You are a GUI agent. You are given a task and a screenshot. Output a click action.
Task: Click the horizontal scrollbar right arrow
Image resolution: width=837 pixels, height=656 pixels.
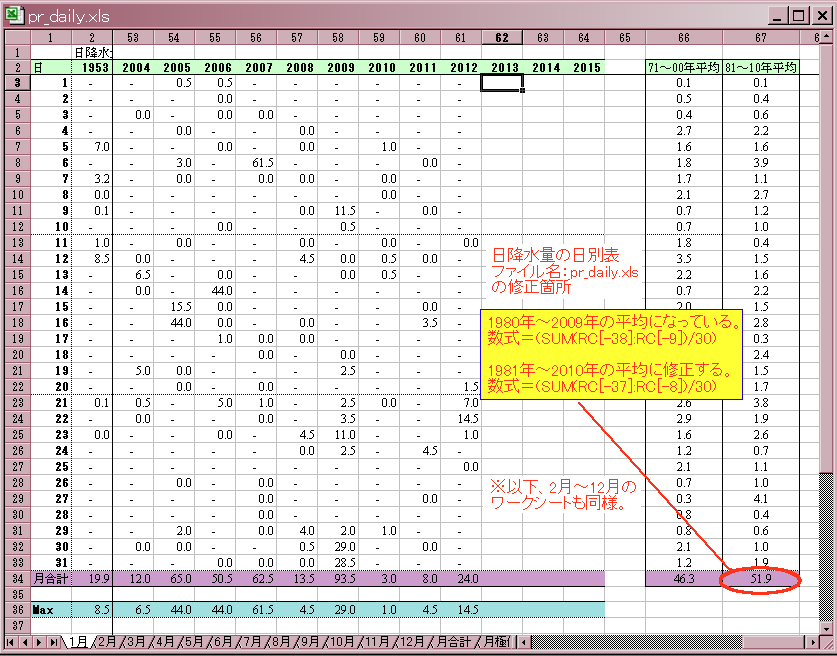pyautogui.click(x=812, y=642)
